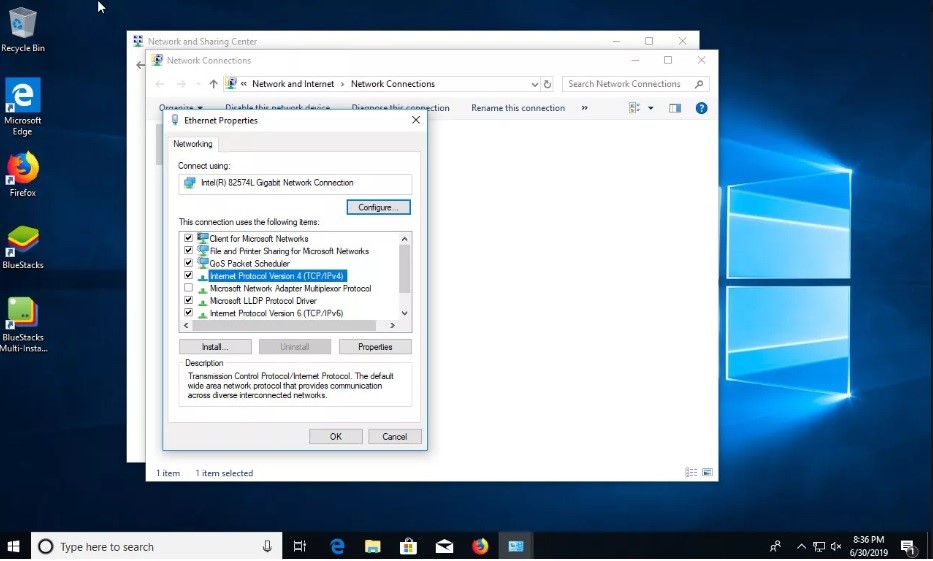Click the up arrow navigation icon
This screenshot has height=561, width=933.
(213, 84)
